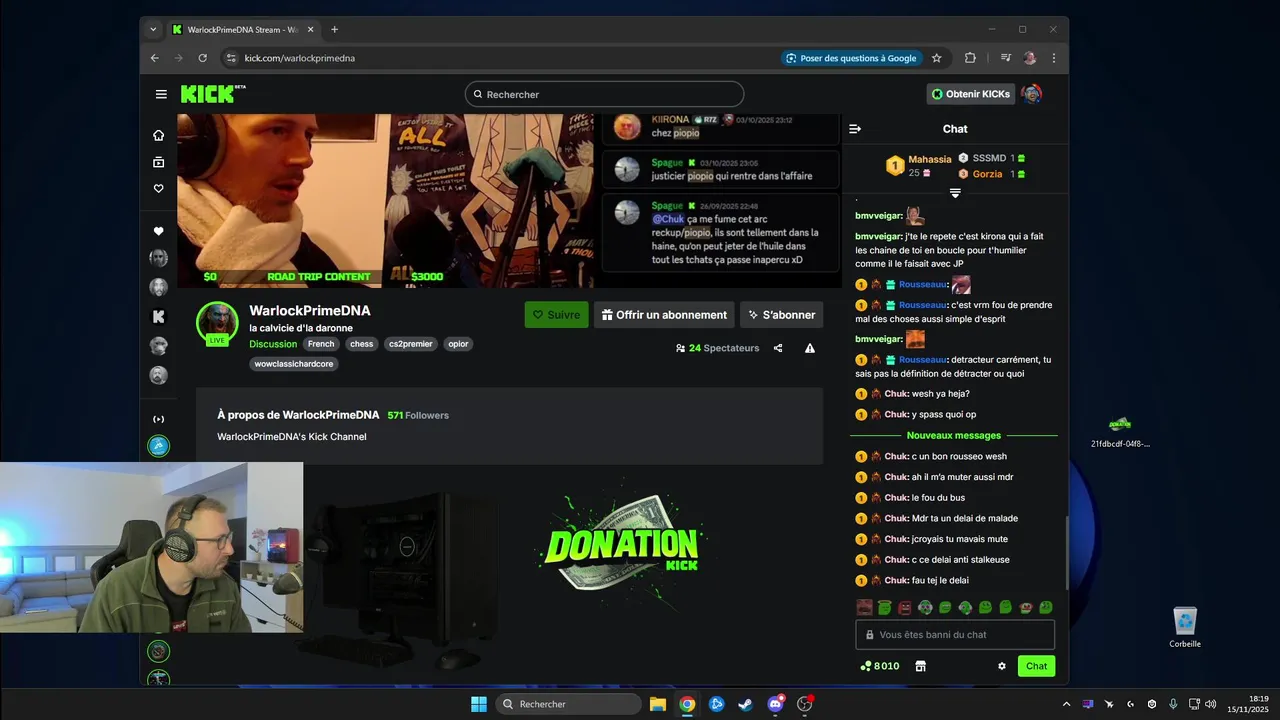Click username Rousseauu in detracteur message
1280x720 pixels.
923,360
